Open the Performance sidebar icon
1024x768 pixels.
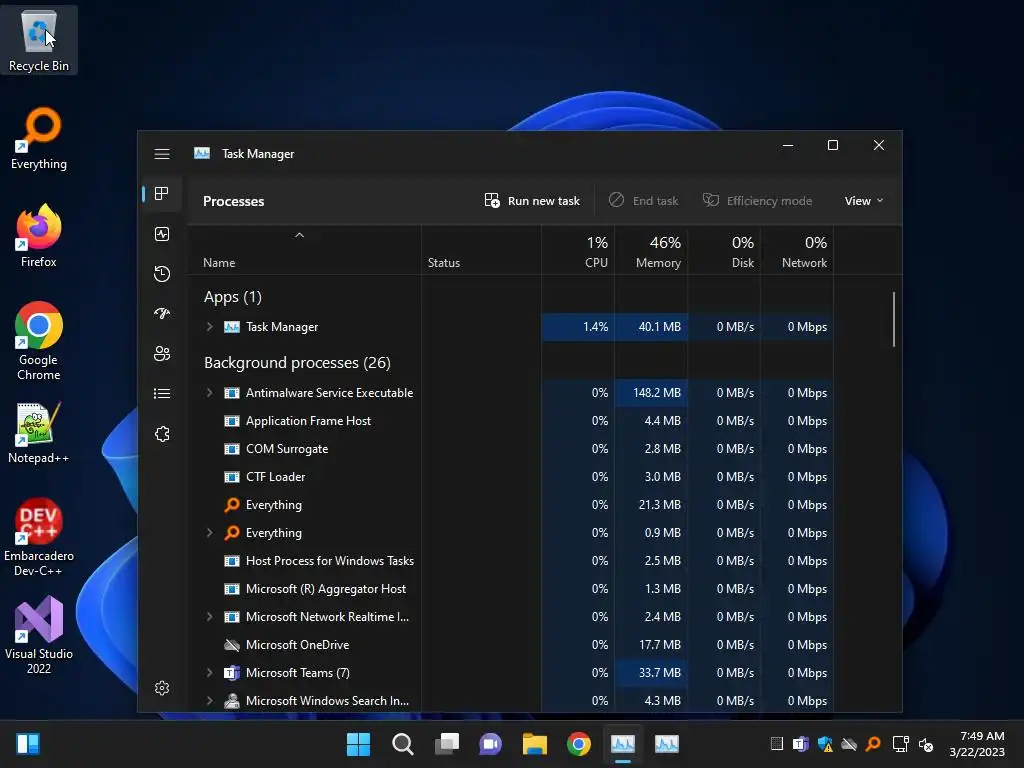point(162,234)
